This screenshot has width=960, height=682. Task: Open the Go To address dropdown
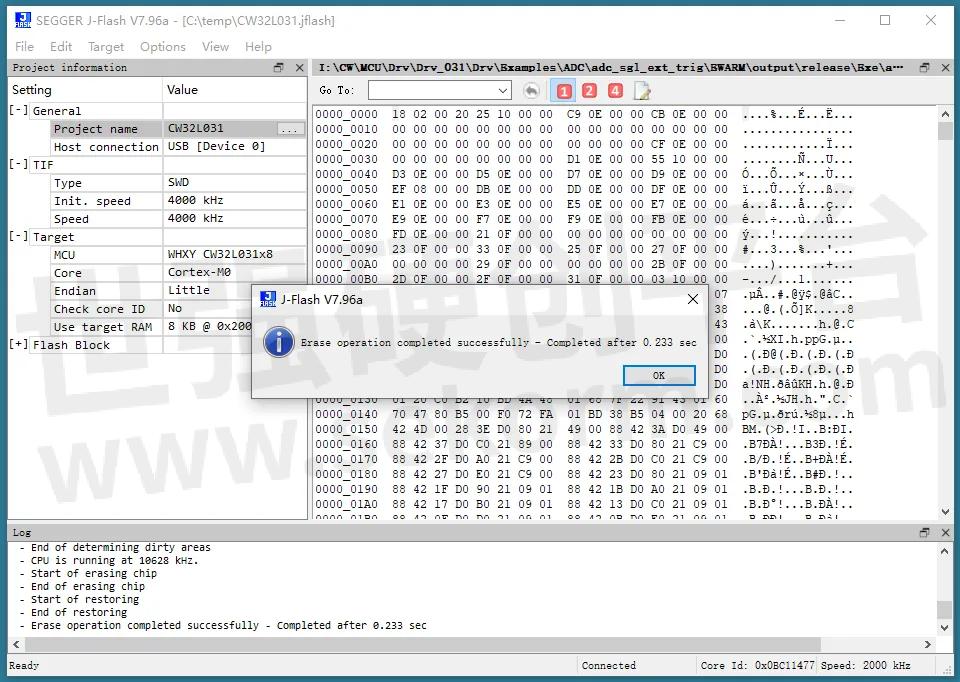click(x=504, y=90)
